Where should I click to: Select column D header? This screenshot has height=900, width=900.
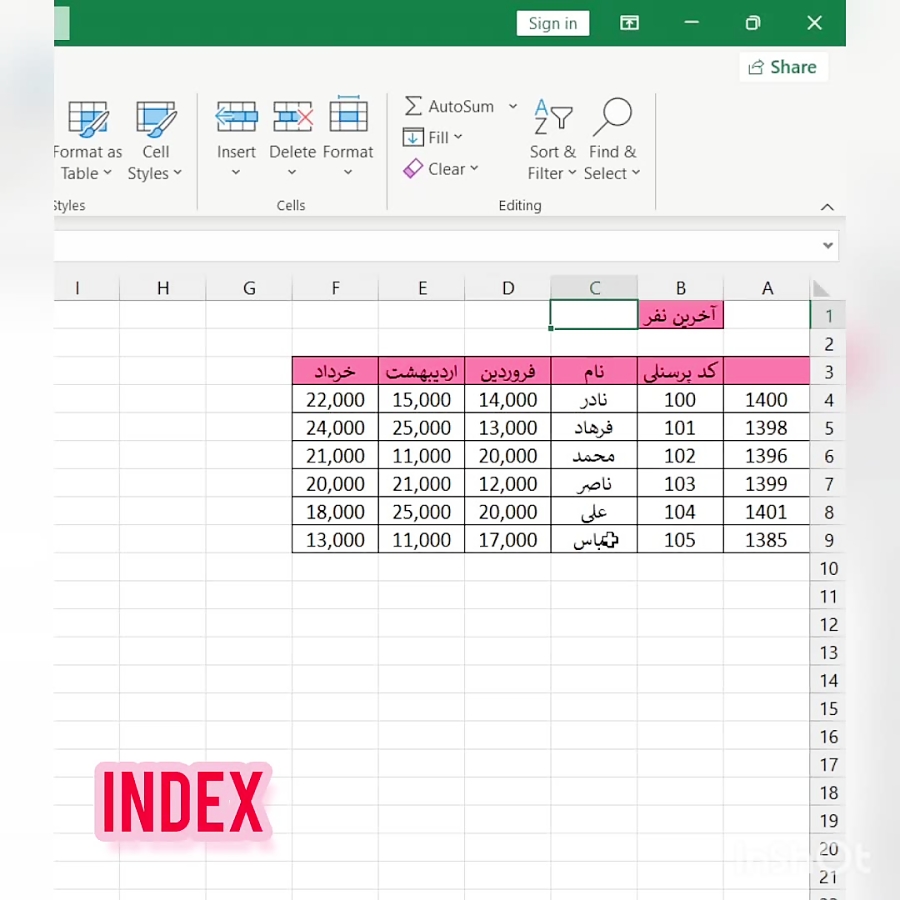(508, 288)
